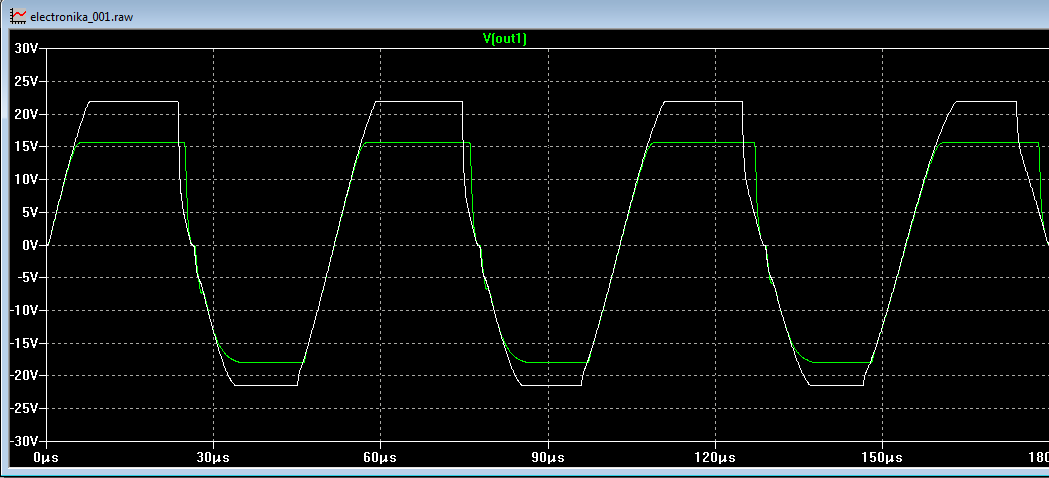Click the -30V label on vertical axis
The height and width of the screenshot is (478, 1049).
[25, 441]
